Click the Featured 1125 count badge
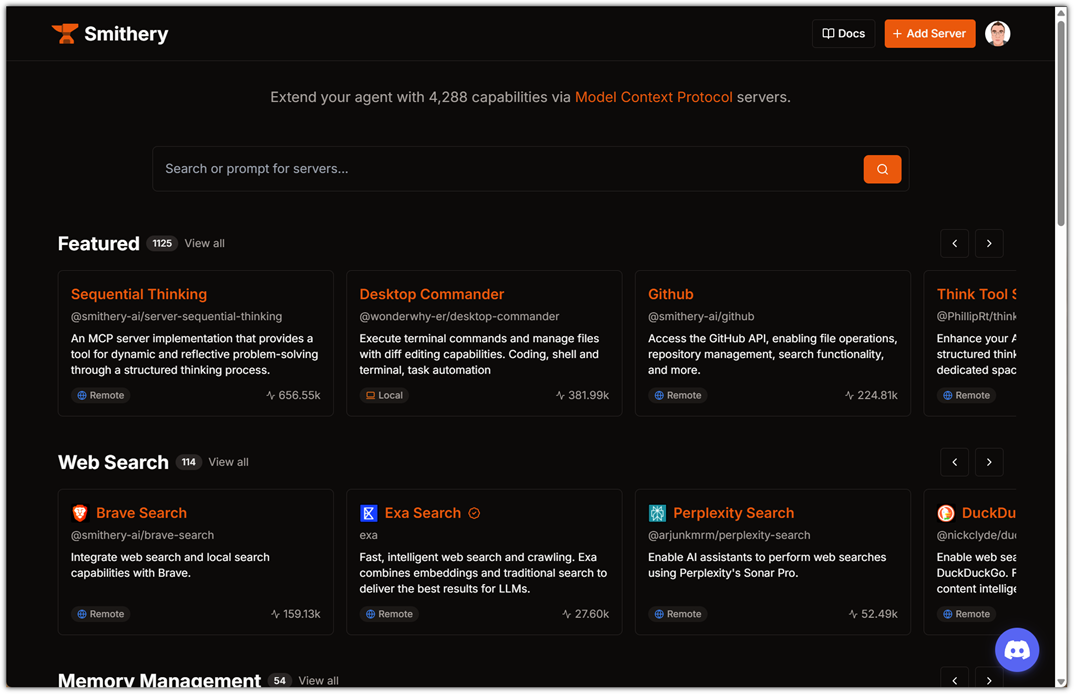The height and width of the screenshot is (694, 1074). 162,243
